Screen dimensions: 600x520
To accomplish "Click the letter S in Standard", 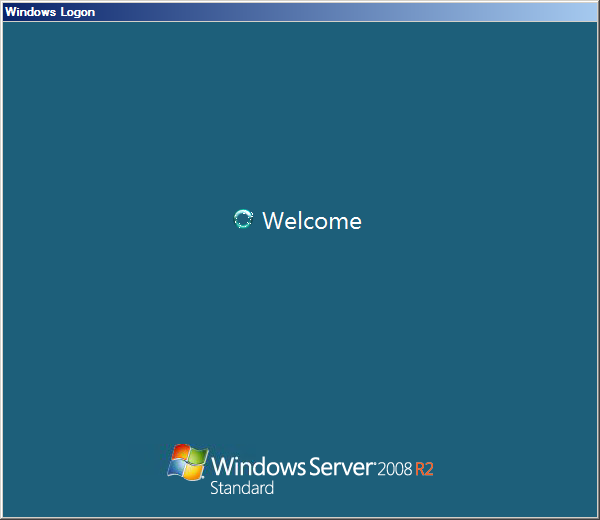I will click(214, 489).
